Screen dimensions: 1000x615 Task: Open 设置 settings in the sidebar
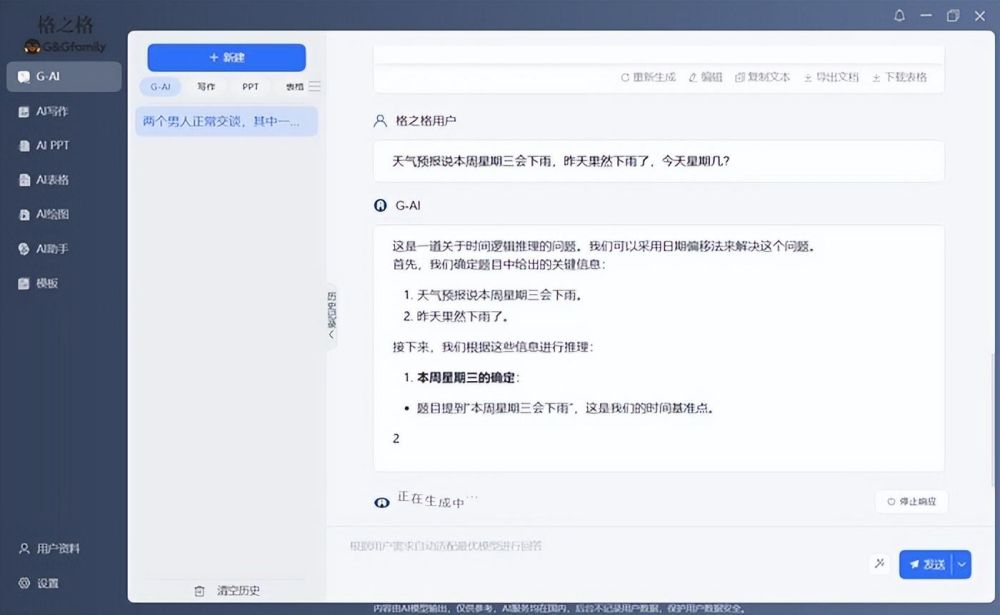[x=40, y=583]
